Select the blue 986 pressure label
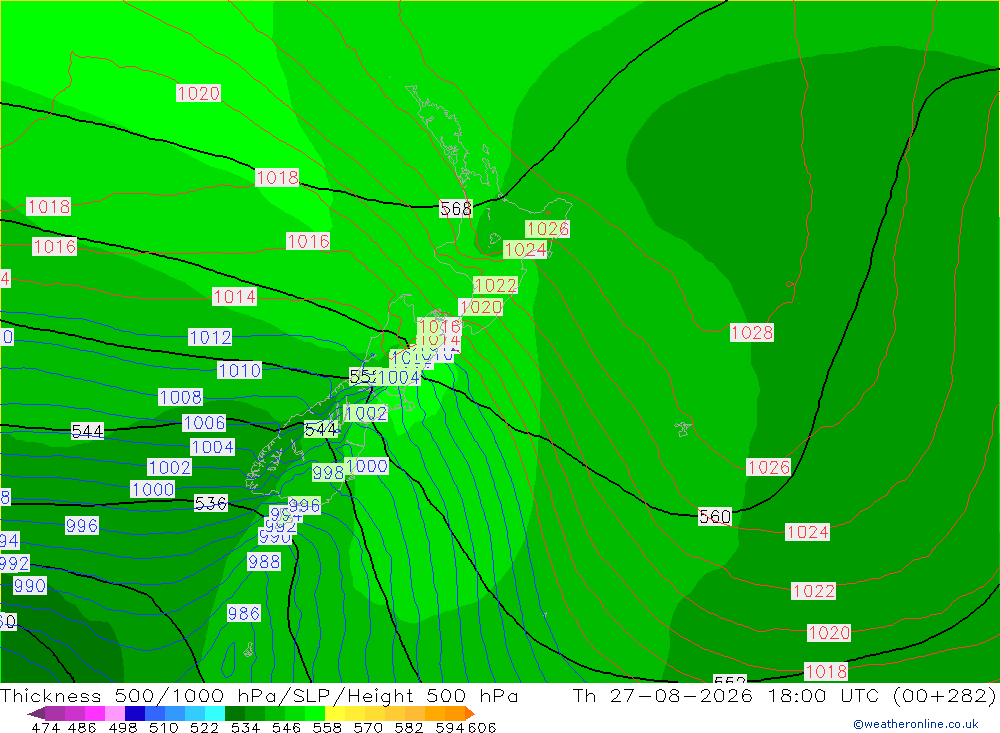 click(244, 613)
